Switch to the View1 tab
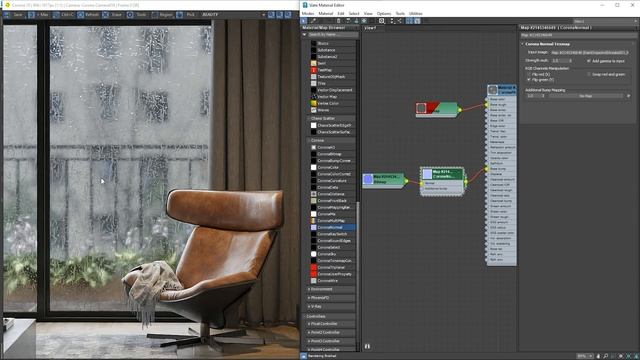Screen dimensions: 640x360 coord(370,28)
